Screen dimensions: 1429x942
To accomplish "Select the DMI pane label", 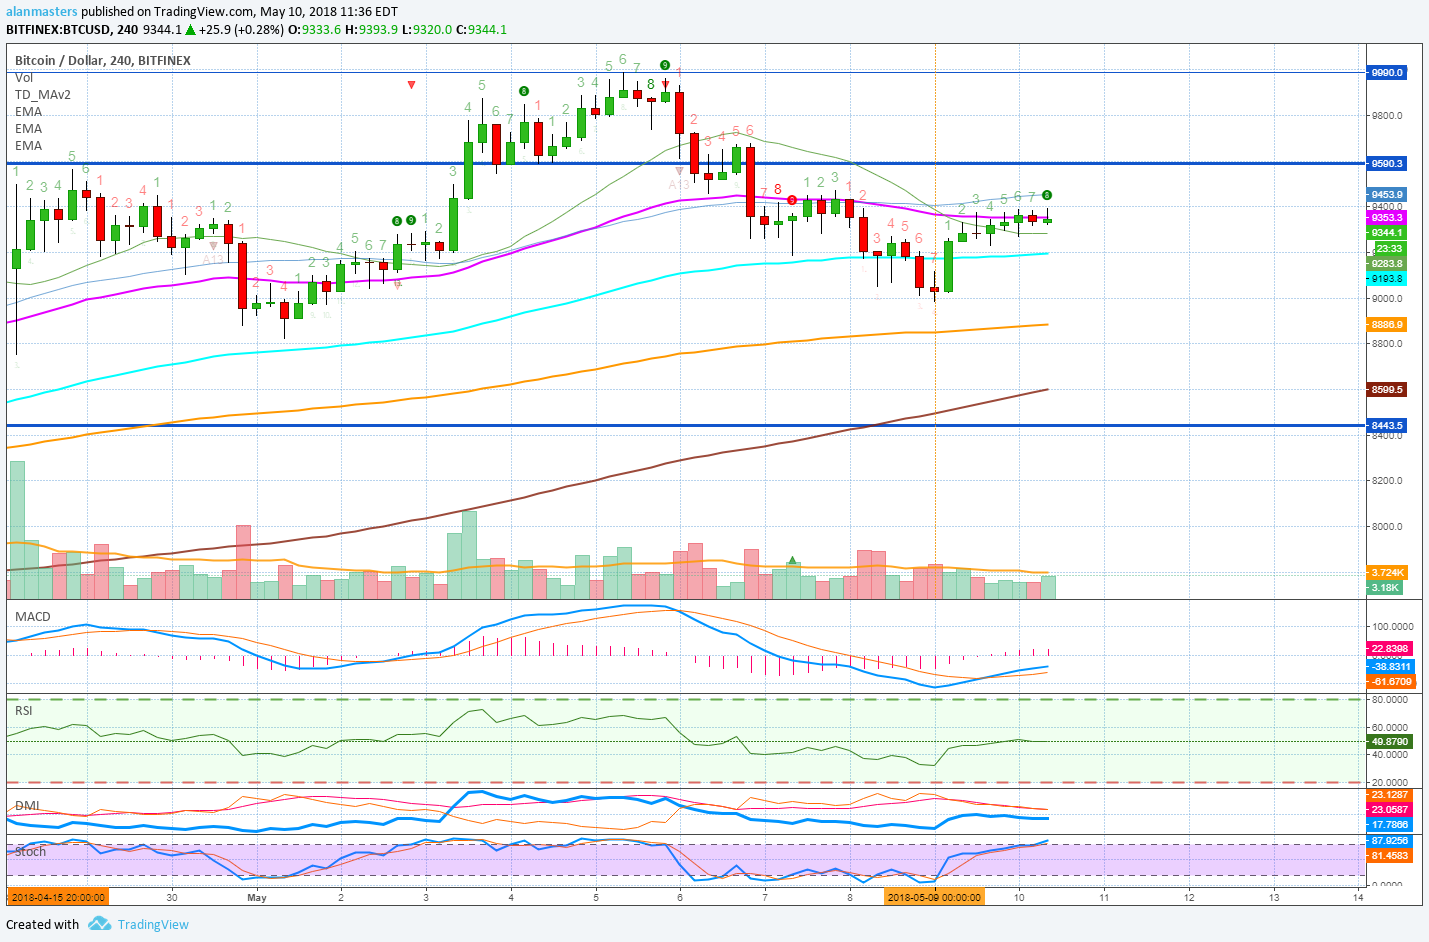I will point(28,805).
